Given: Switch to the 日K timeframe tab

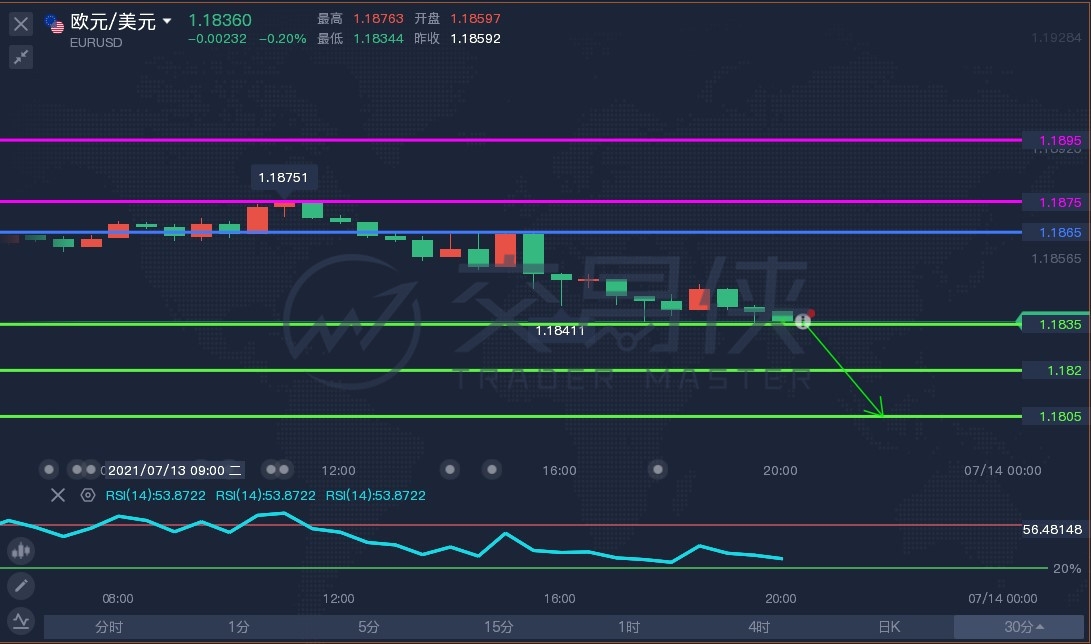Looking at the screenshot, I should tap(889, 627).
